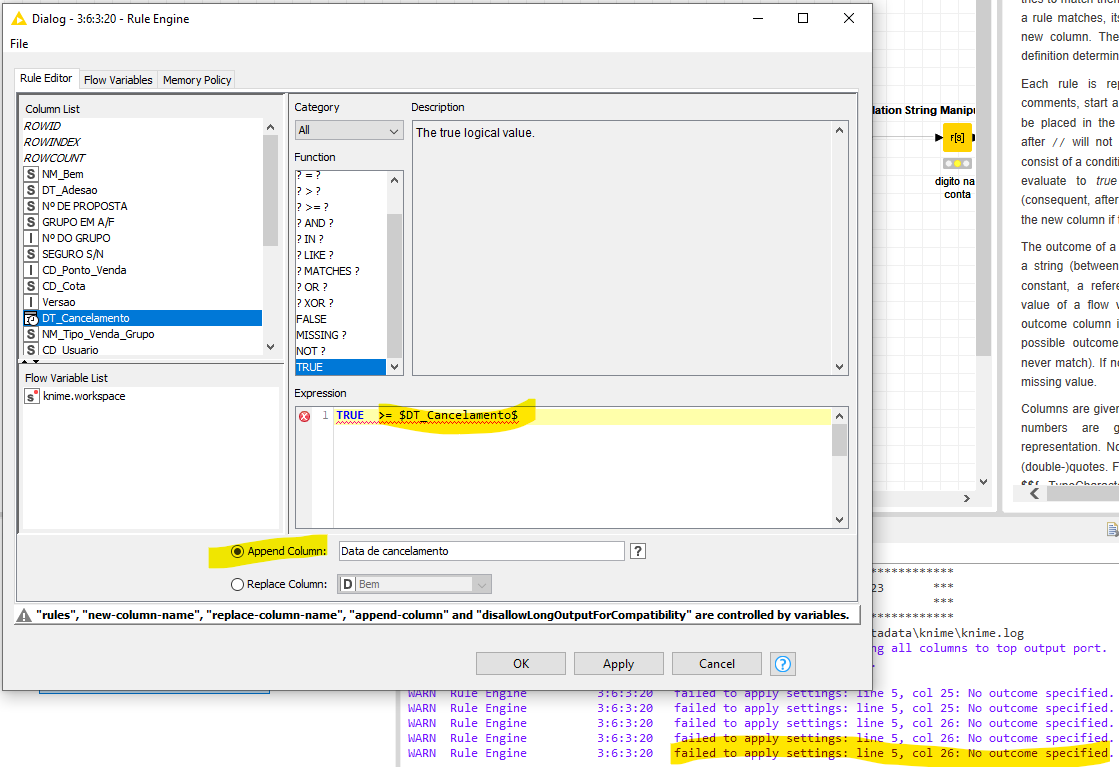The height and width of the screenshot is (773, 1119).
Task: Open the Category dropdown showing All
Action: click(349, 130)
